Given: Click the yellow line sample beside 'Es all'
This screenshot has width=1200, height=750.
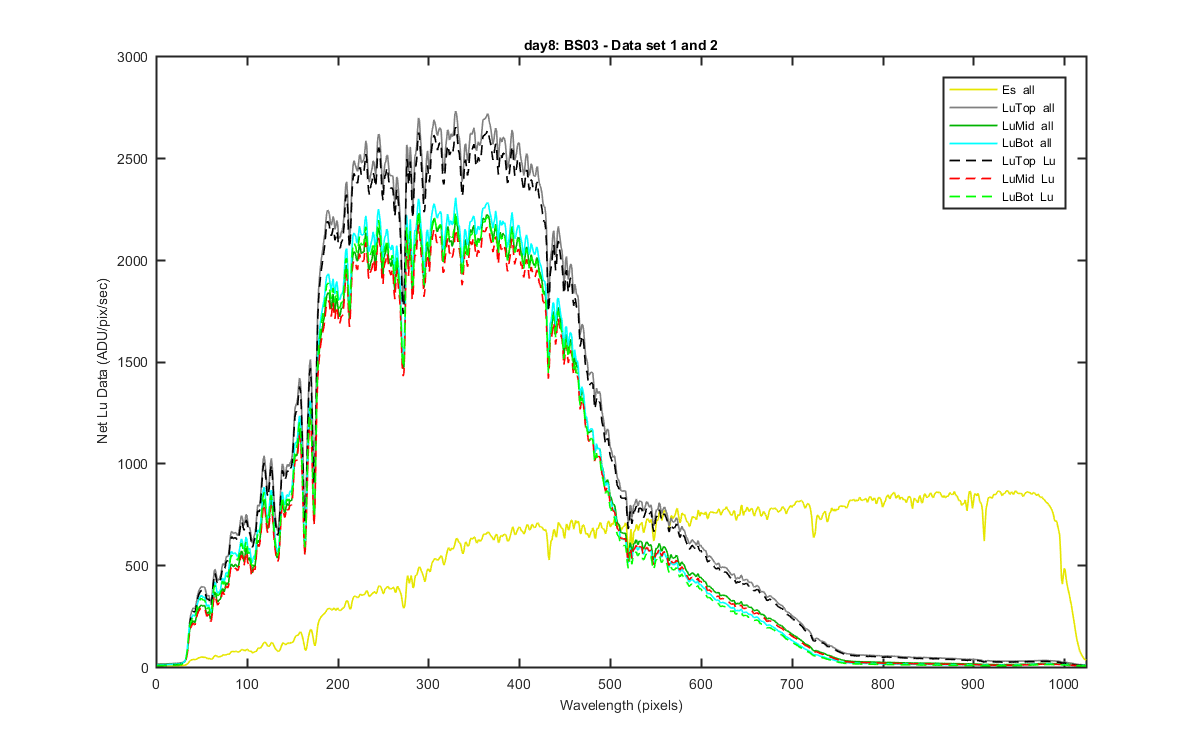Looking at the screenshot, I should tap(971, 90).
